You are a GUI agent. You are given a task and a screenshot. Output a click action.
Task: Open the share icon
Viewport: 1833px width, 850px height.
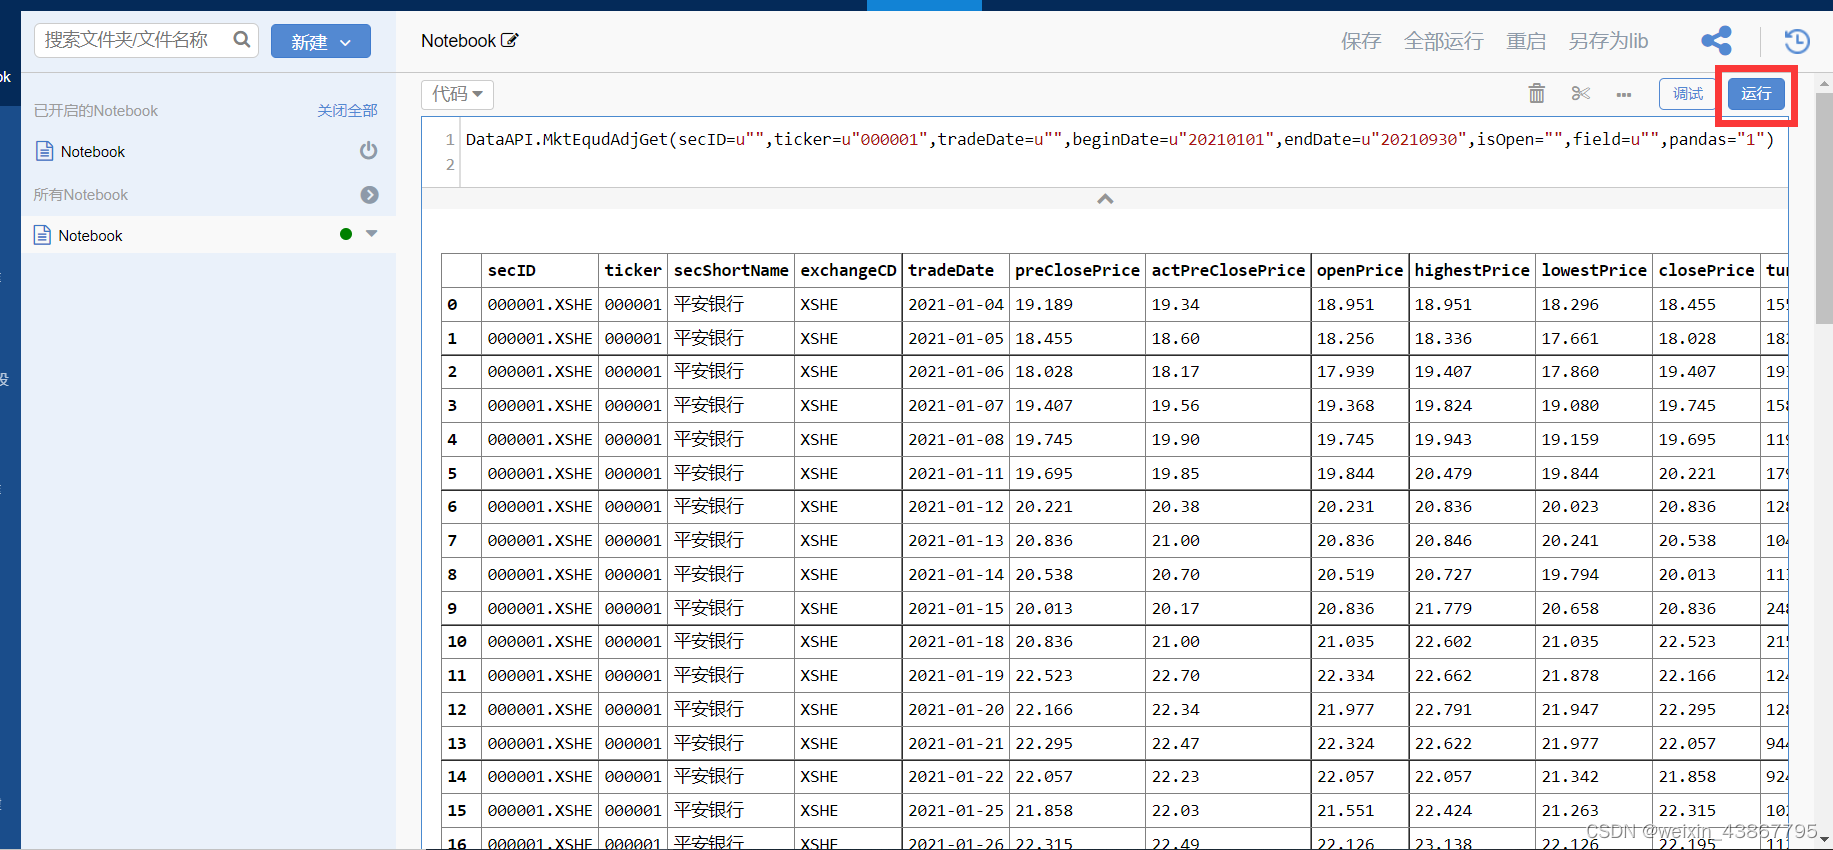pos(1716,40)
